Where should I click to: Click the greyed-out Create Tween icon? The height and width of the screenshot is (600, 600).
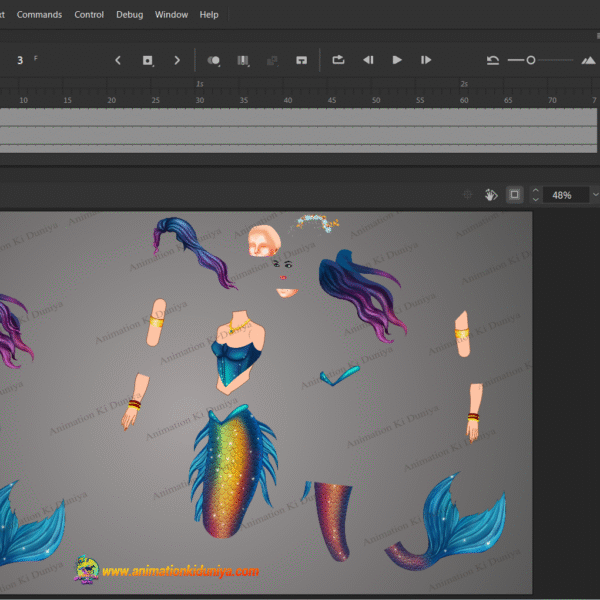click(x=272, y=60)
